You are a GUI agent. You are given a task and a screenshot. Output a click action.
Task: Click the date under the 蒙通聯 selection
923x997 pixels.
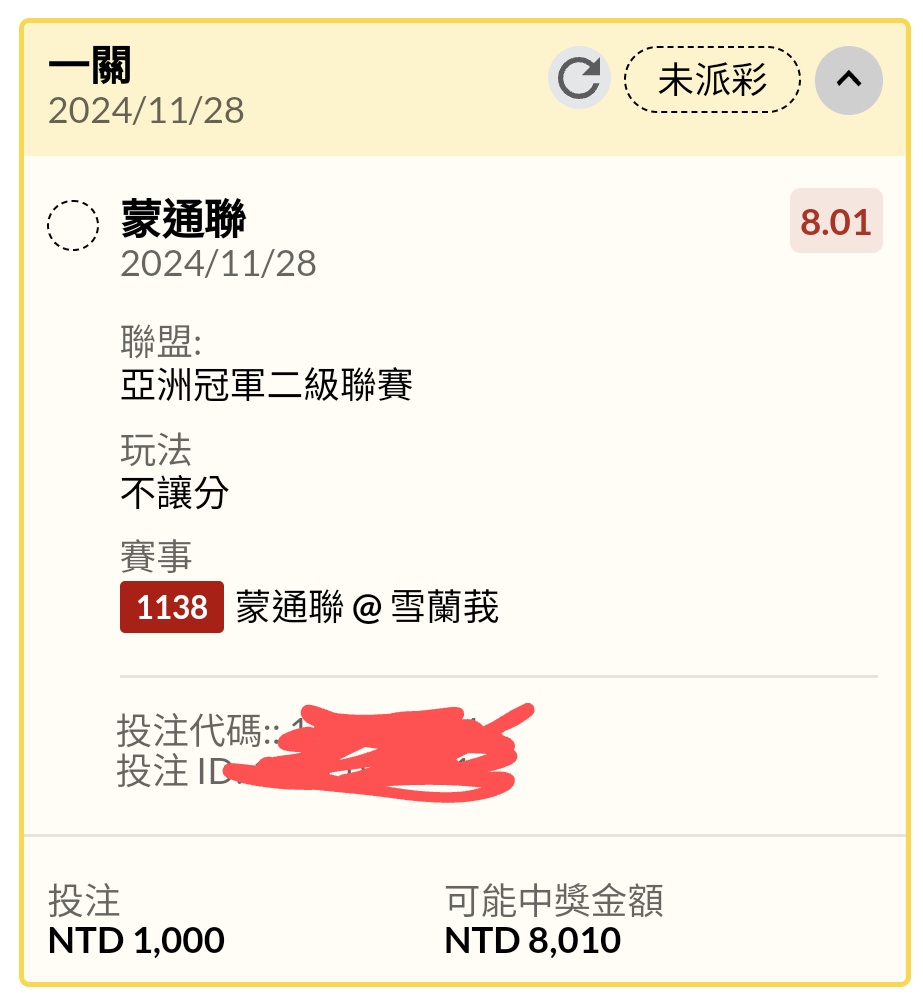coord(218,264)
